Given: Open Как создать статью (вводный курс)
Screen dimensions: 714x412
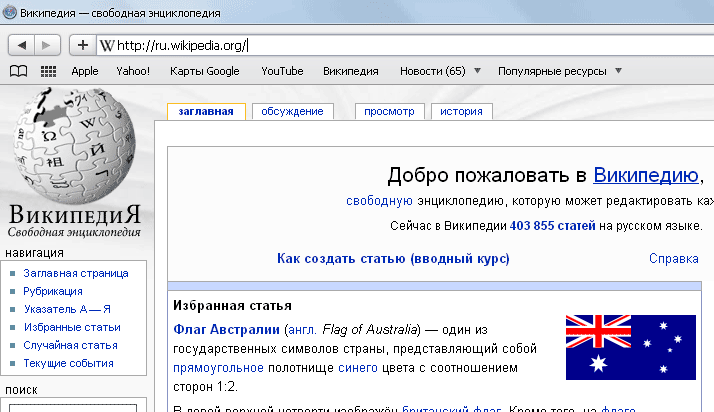Looking at the screenshot, I should pyautogui.click(x=393, y=259).
